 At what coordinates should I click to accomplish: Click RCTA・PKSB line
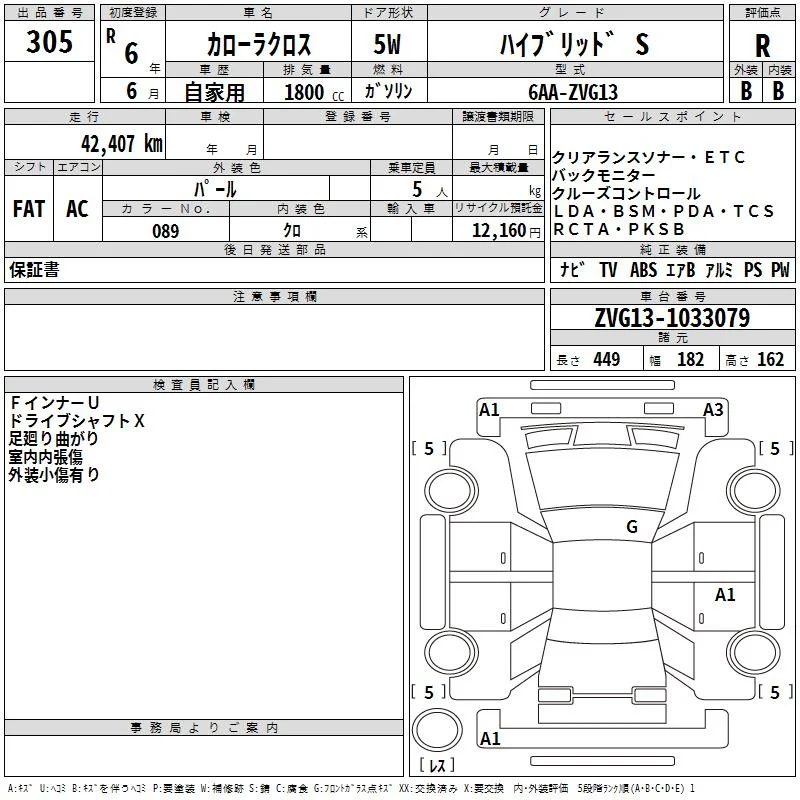(x=618, y=229)
